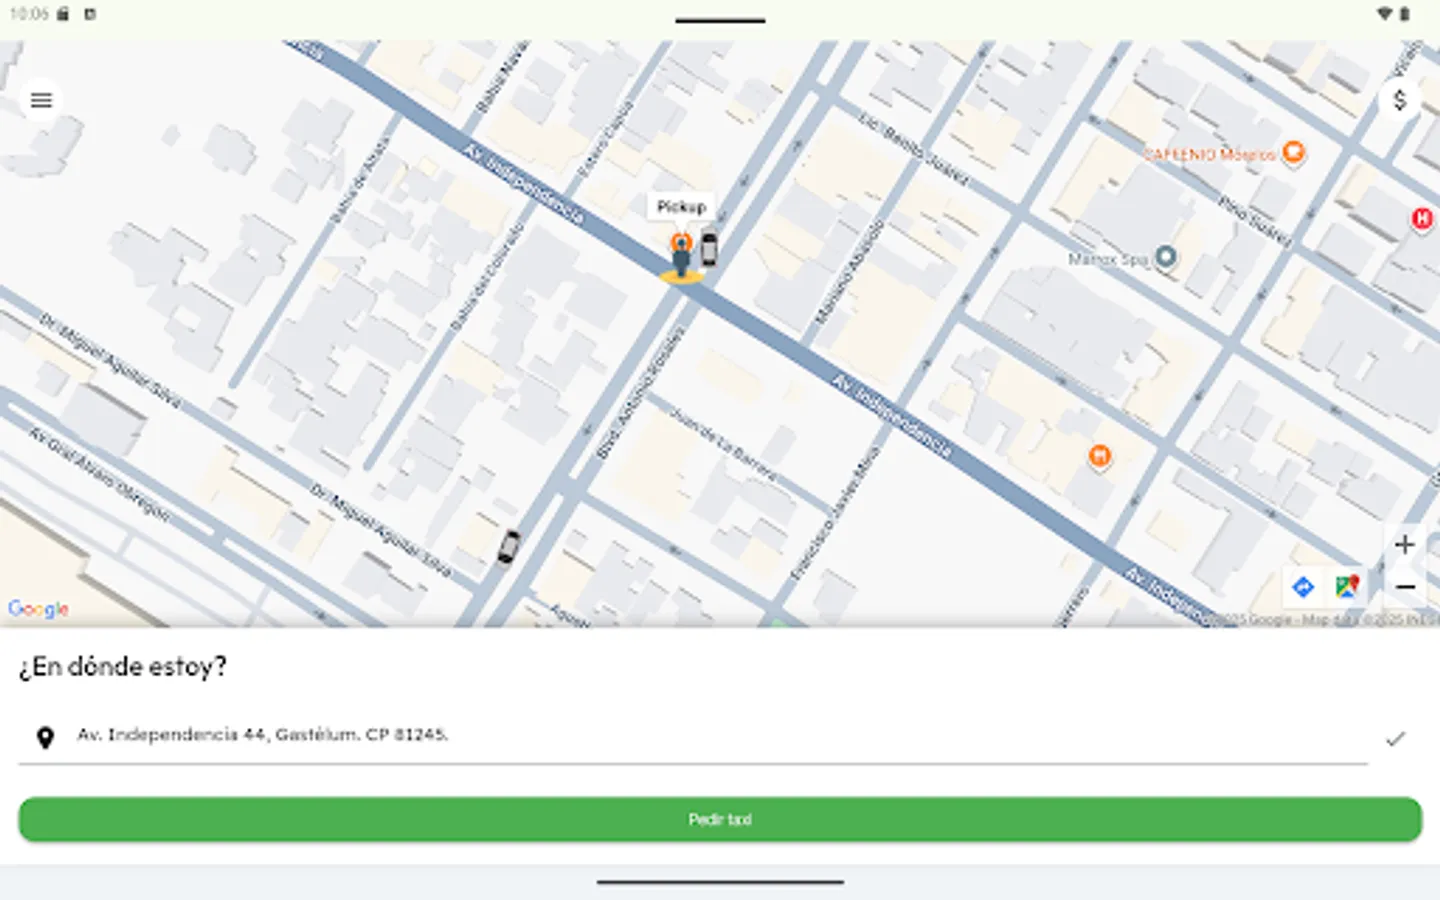Click the Manox Spa marker

tap(1164, 255)
